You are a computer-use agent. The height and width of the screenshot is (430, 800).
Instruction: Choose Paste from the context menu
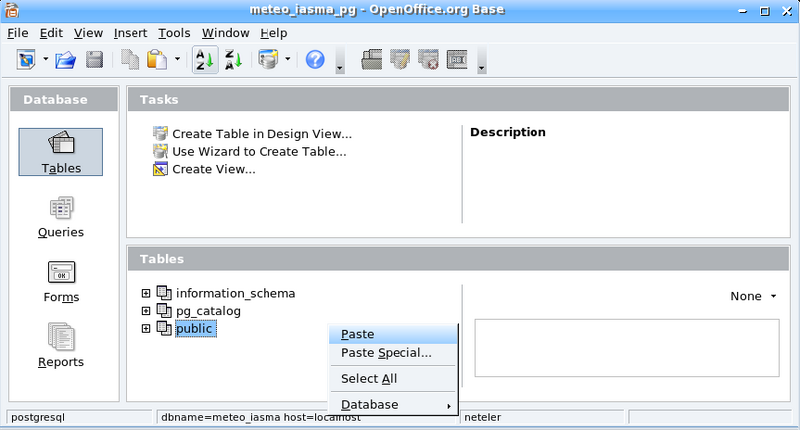point(358,334)
